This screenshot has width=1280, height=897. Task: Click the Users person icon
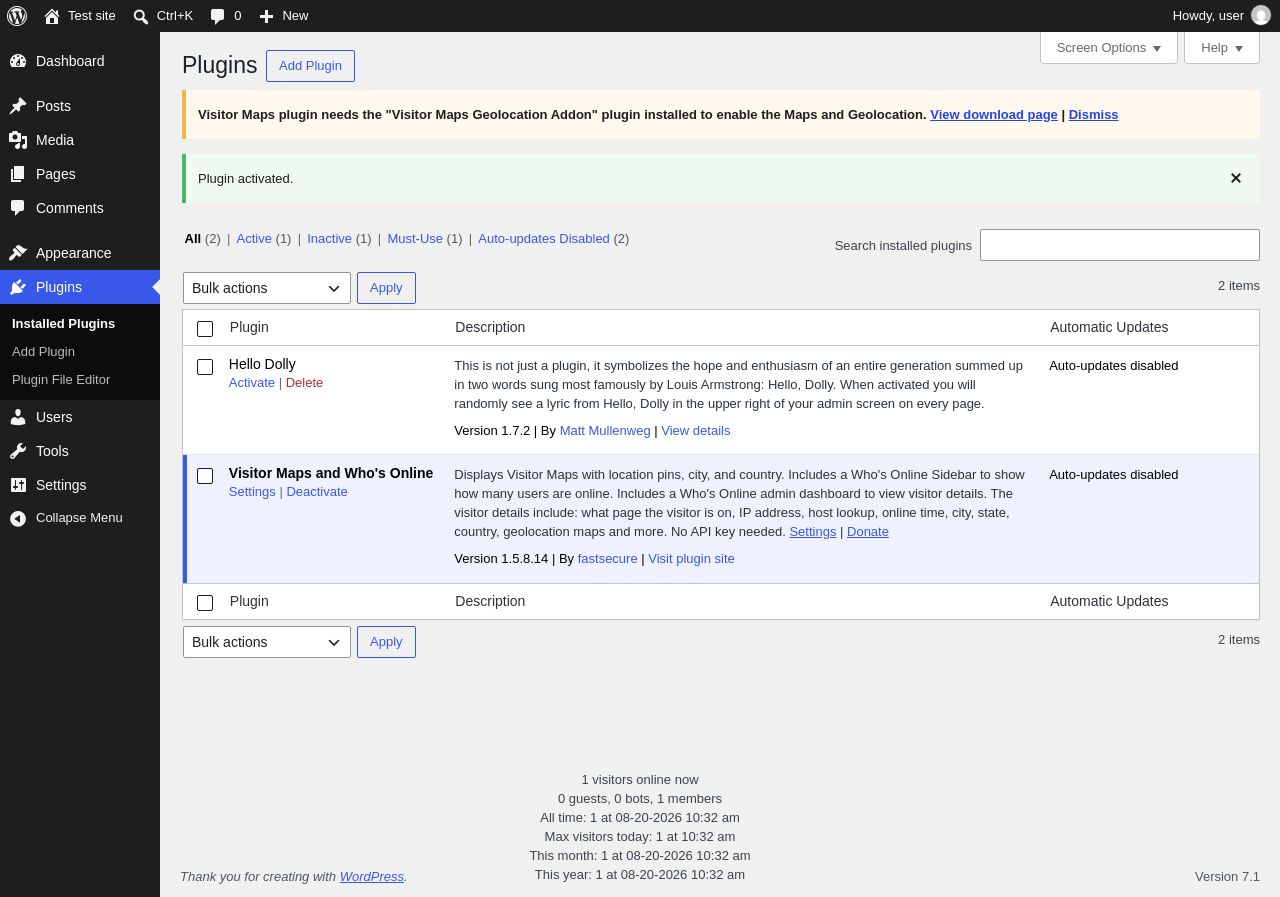18,417
